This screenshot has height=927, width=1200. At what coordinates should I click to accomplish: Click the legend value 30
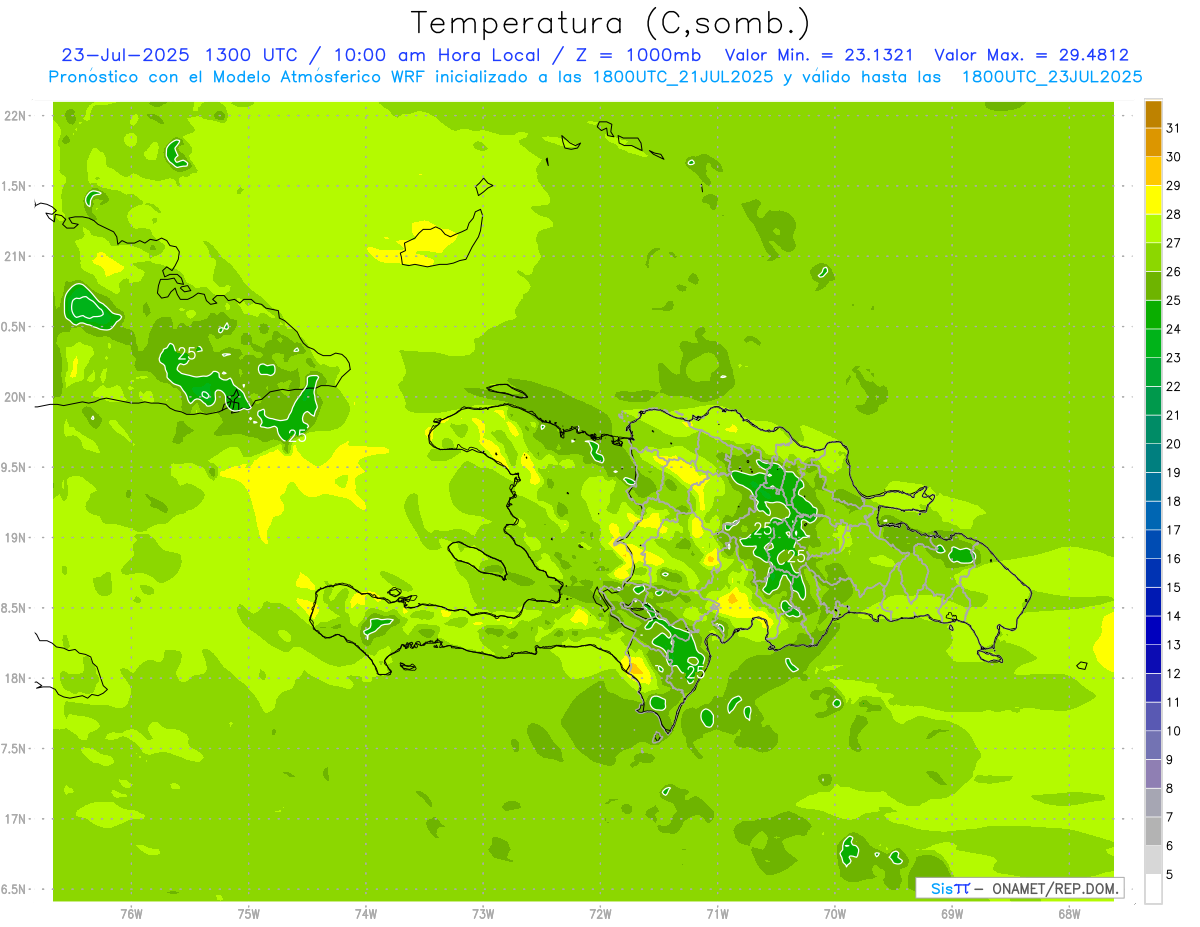pos(1173,157)
